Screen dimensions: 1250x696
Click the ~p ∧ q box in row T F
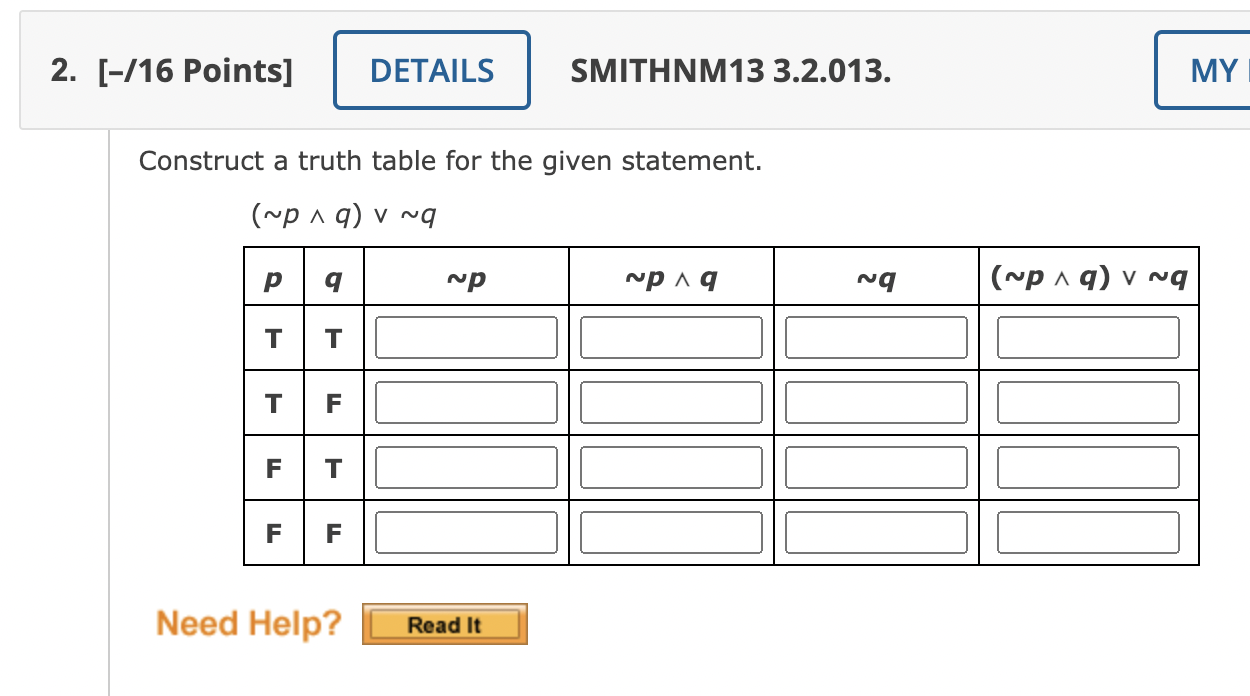pyautogui.click(x=671, y=402)
